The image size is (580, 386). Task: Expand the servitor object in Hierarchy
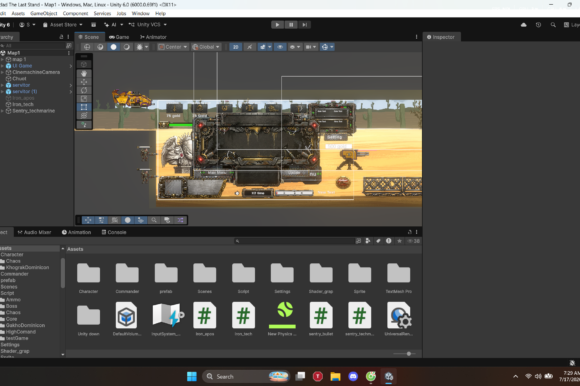point(3,85)
